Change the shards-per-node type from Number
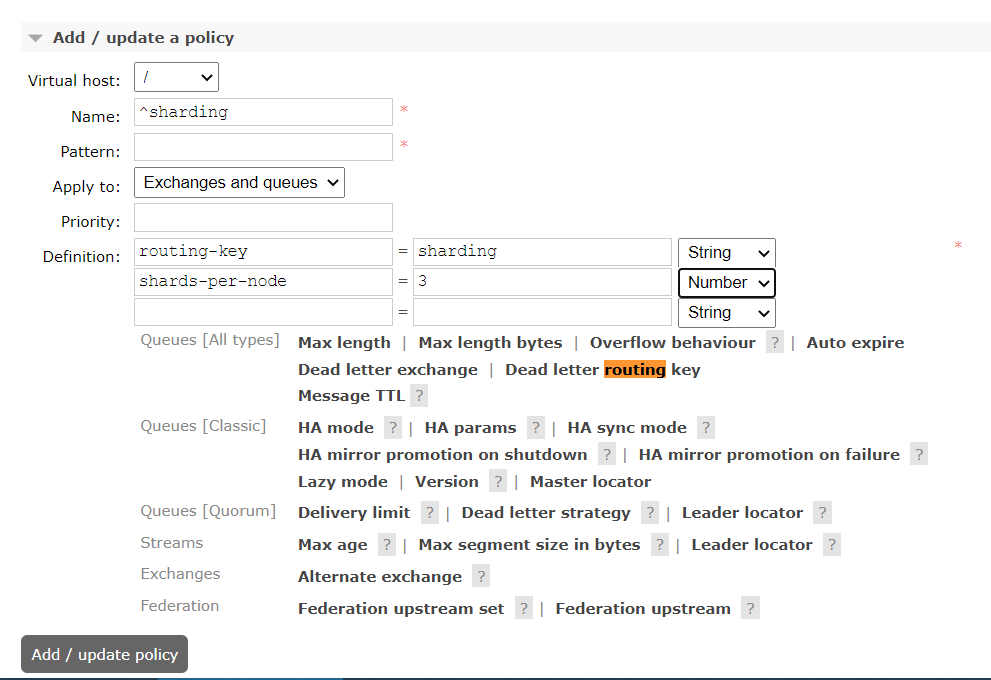Viewport: 991px width, 680px height. [x=727, y=283]
